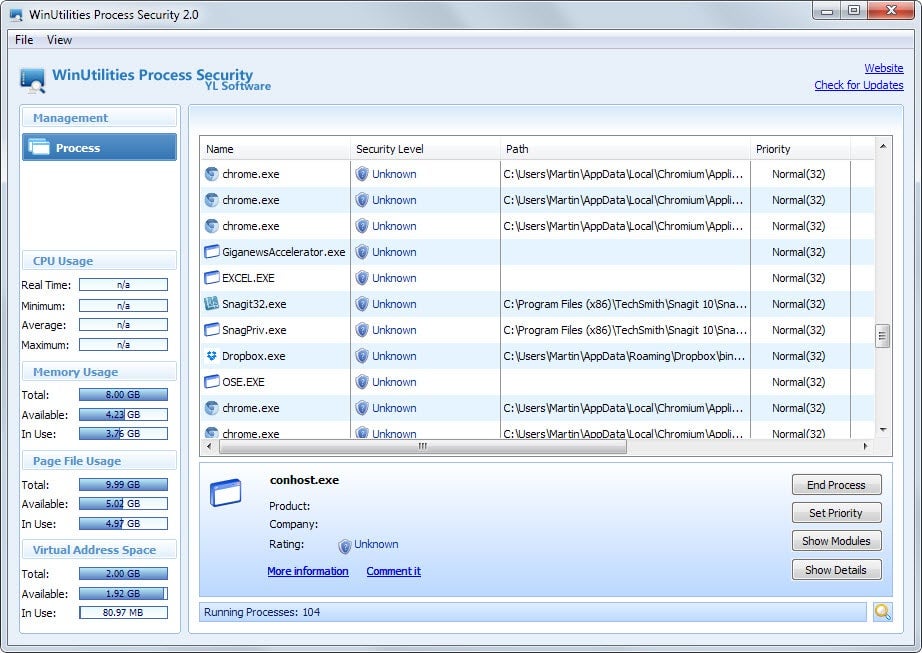The height and width of the screenshot is (653, 922).
Task: Click the Page File Usage panel header
Action: [x=99, y=461]
